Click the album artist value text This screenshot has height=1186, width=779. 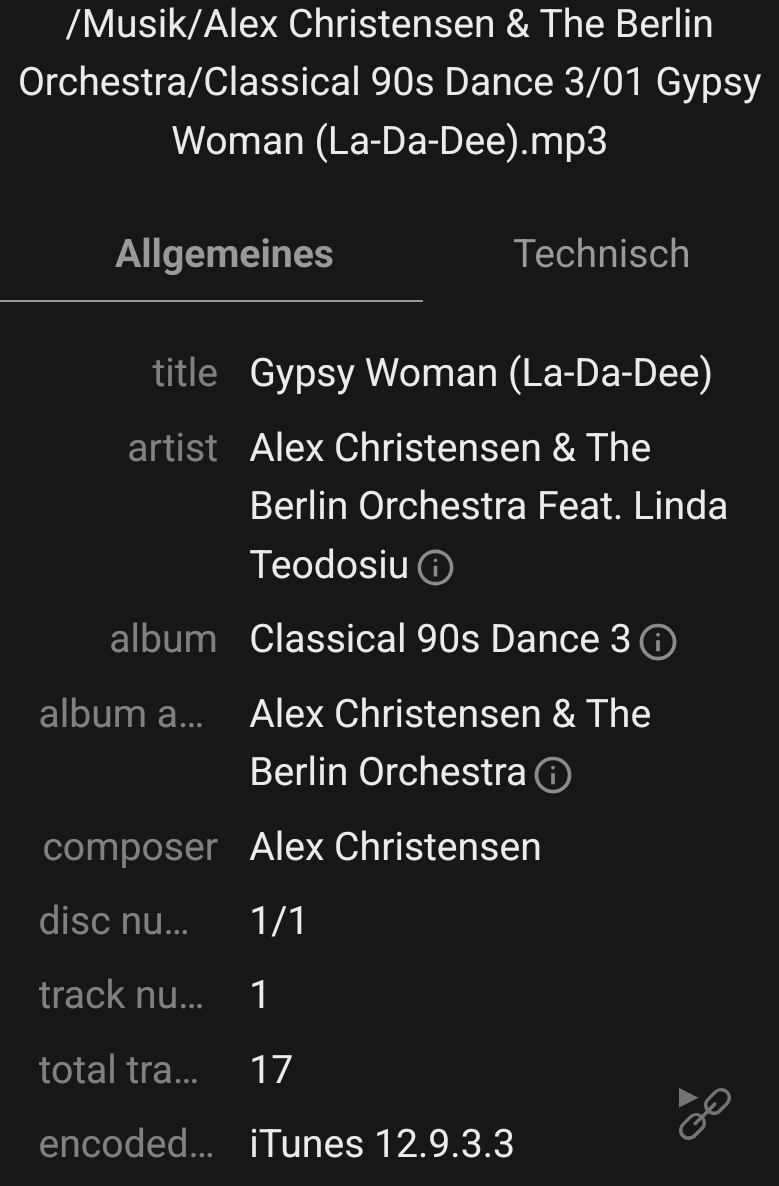pyautogui.click(x=450, y=743)
